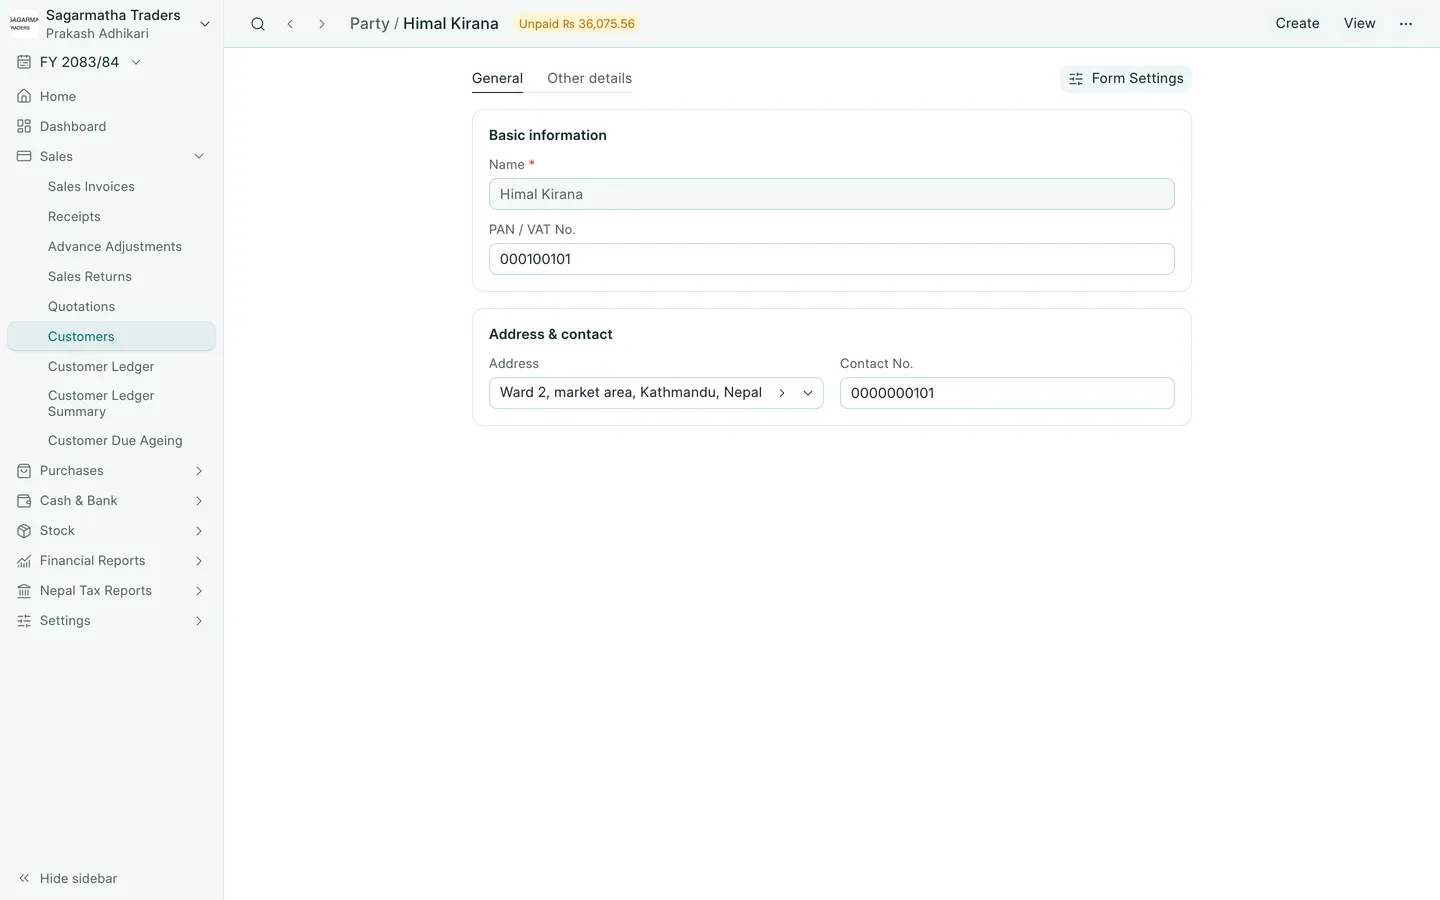Open Customer Ledger page
1440x900 pixels.
101,367
